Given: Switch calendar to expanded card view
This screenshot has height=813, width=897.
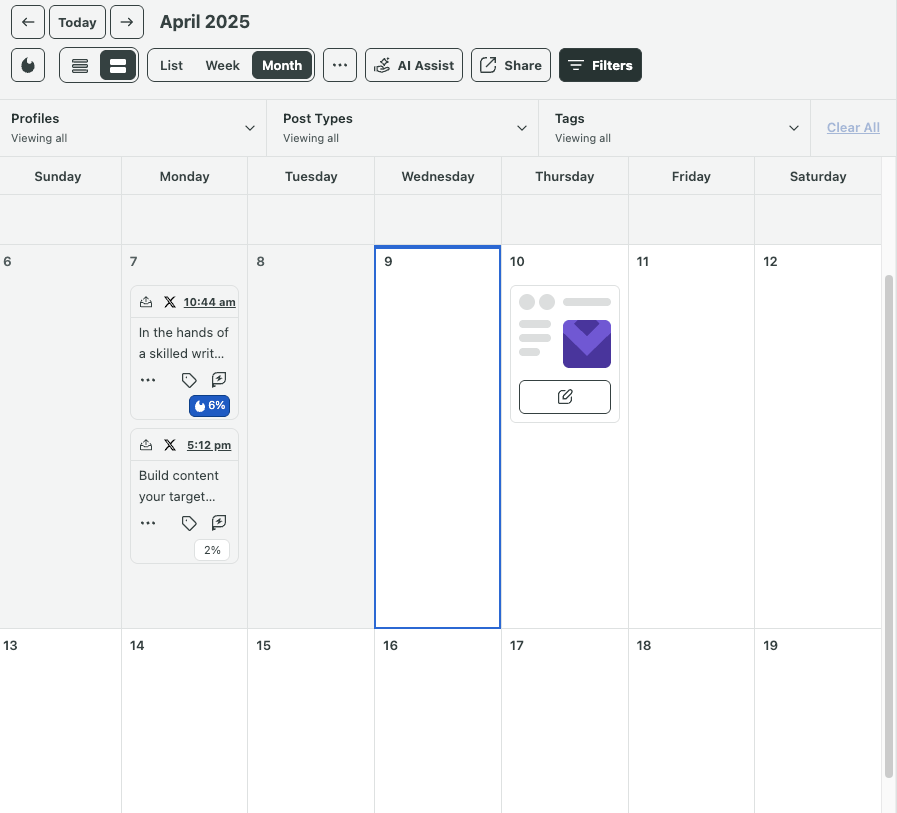Looking at the screenshot, I should click(x=118, y=65).
